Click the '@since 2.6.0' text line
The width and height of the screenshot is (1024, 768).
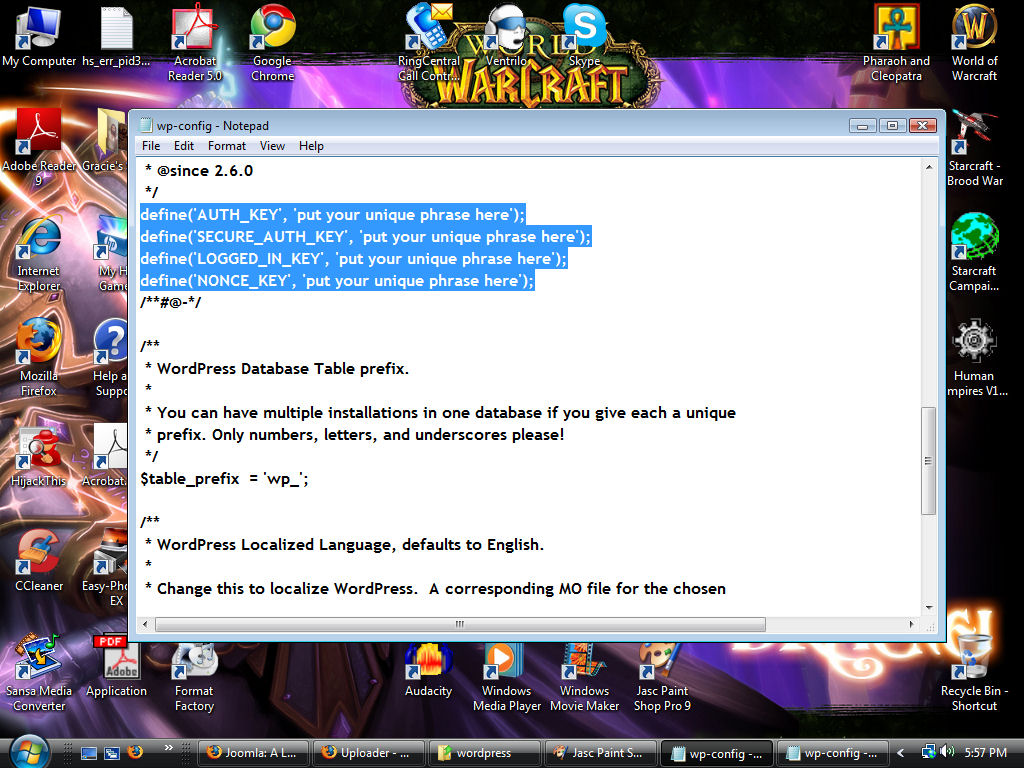pyautogui.click(x=199, y=170)
